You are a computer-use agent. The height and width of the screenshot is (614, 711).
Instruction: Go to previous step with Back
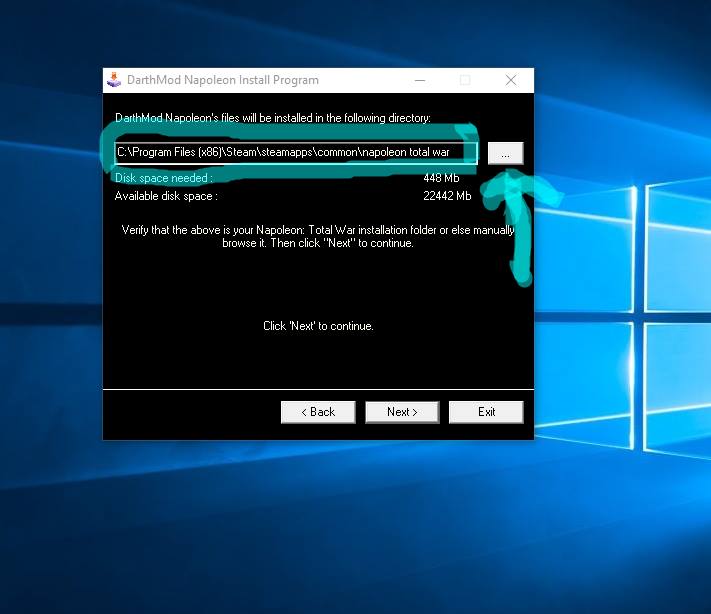click(x=318, y=412)
